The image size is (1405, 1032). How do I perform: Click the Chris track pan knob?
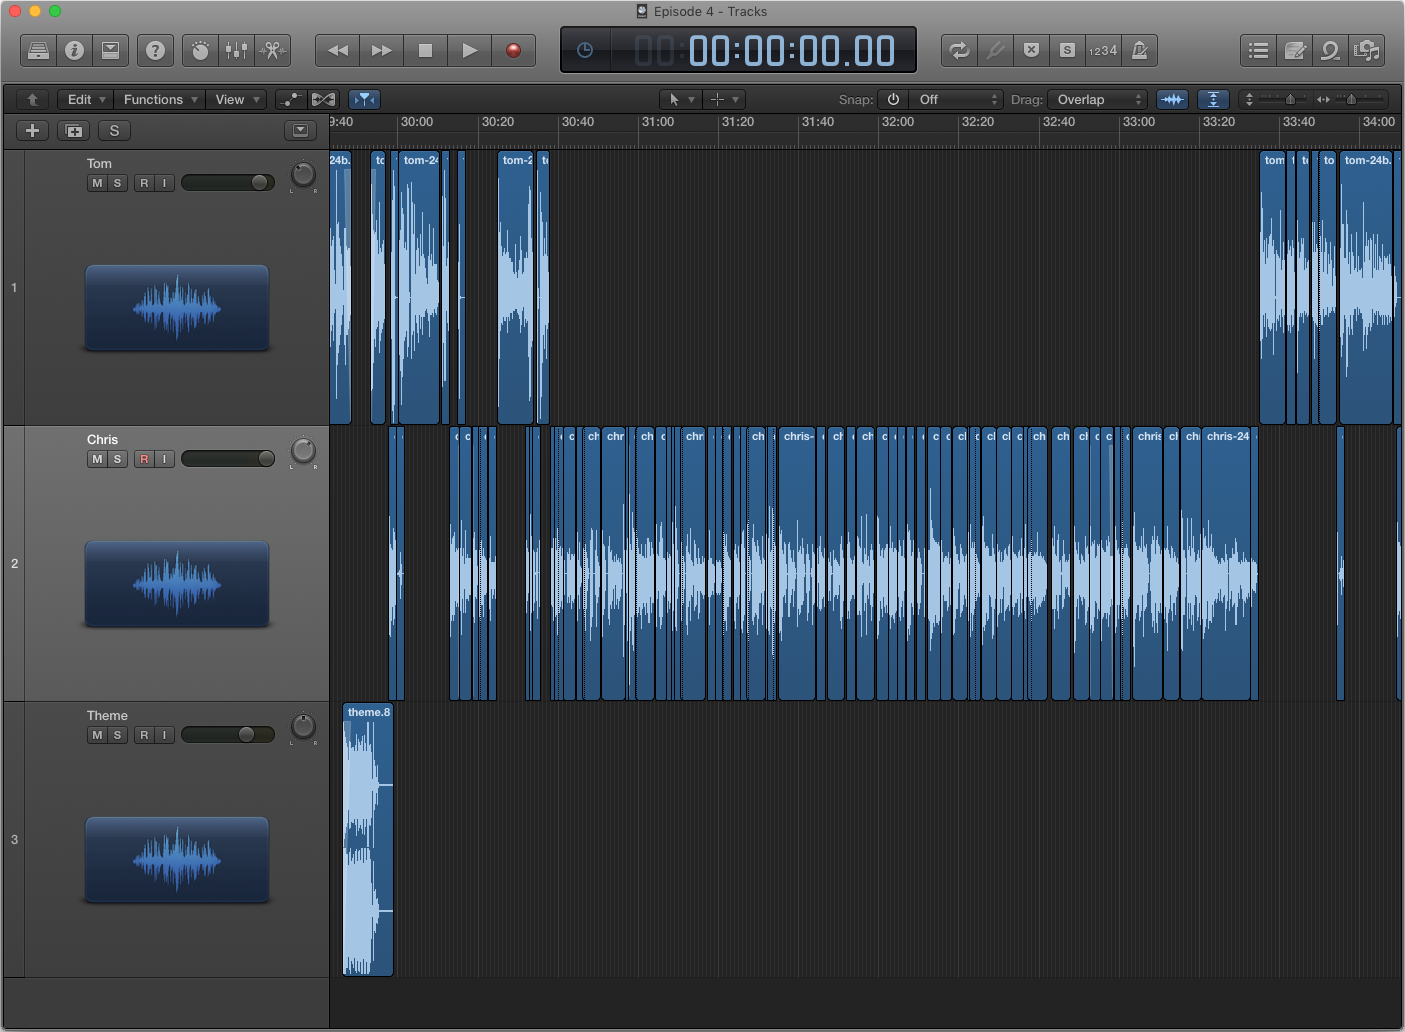click(x=303, y=451)
